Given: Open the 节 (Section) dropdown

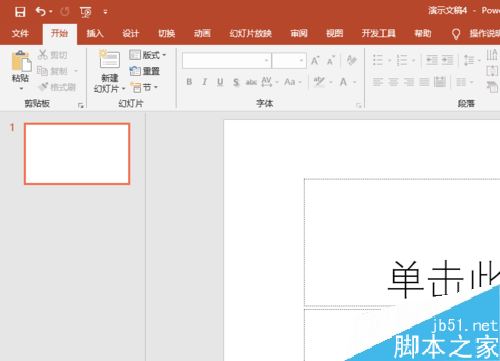Looking at the screenshot, I should [144, 87].
